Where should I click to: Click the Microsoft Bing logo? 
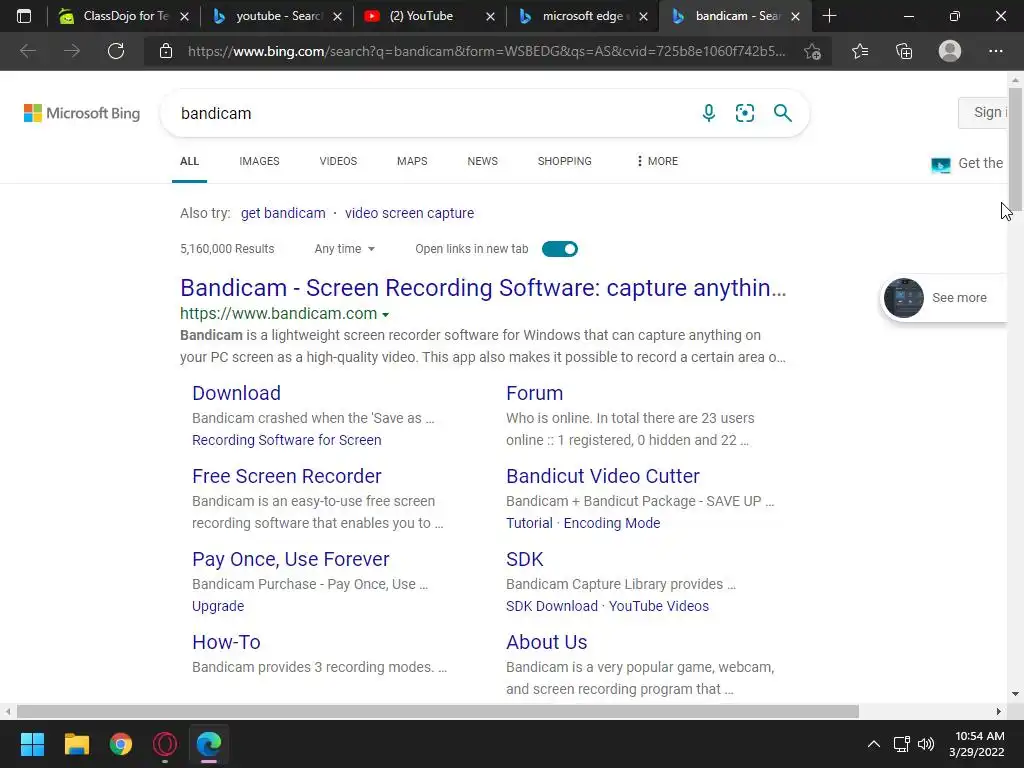[x=82, y=113]
